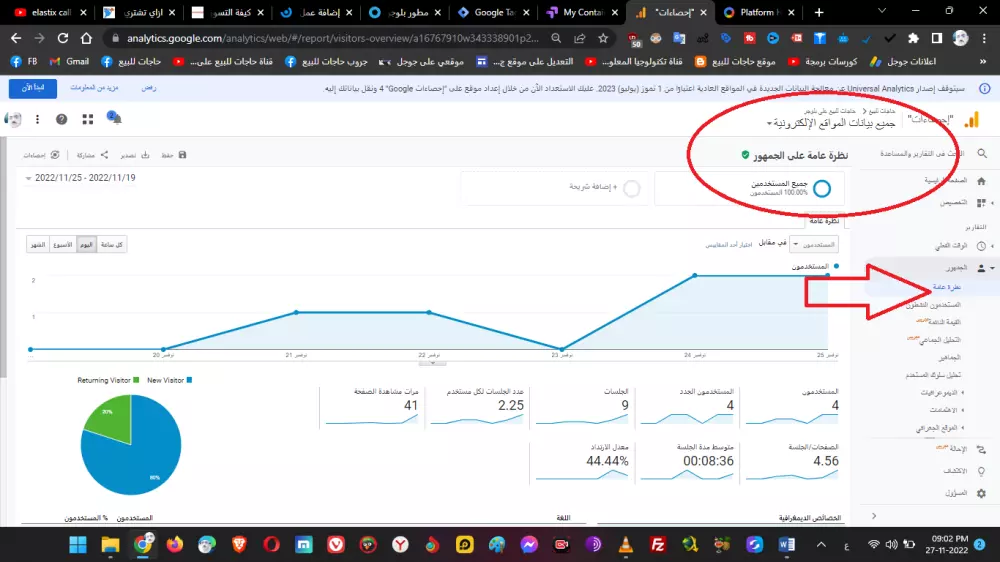Go to Home via house icon in sidebar
The height and width of the screenshot is (562, 1000).
(982, 181)
